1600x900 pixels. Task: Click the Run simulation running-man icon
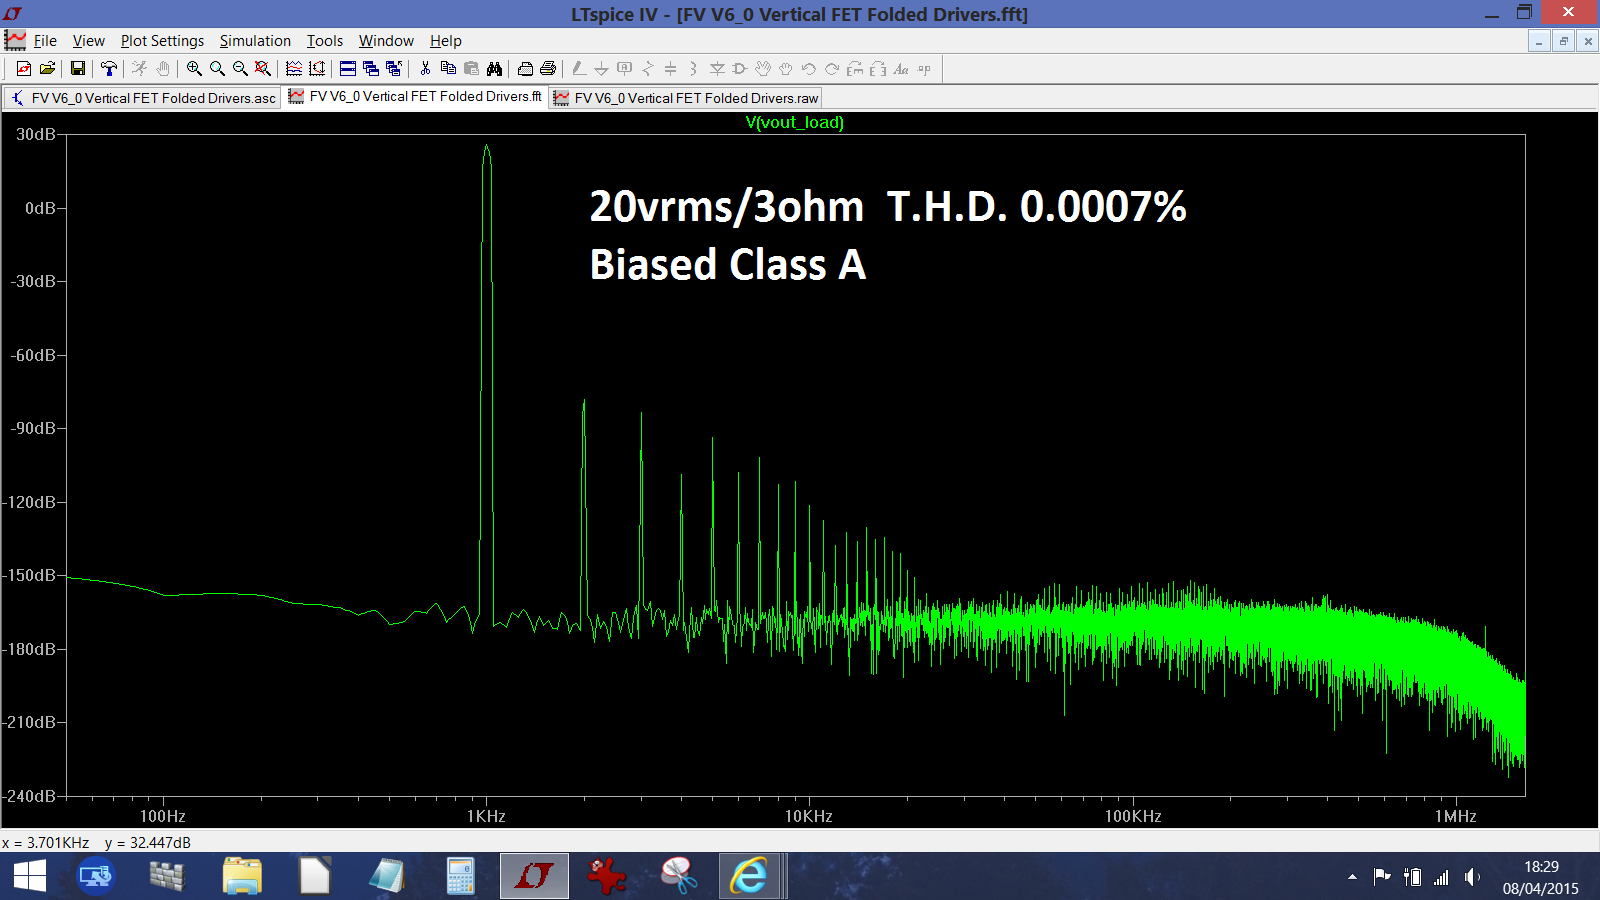(139, 68)
